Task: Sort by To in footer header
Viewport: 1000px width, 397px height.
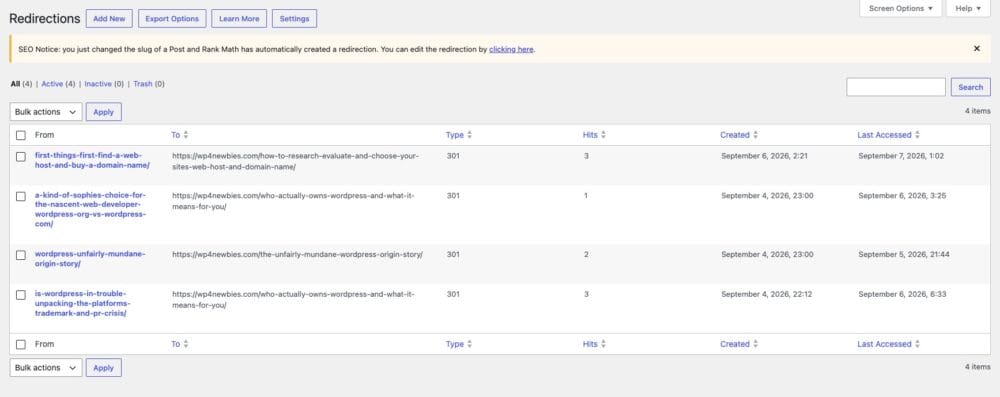Action: 180,344
